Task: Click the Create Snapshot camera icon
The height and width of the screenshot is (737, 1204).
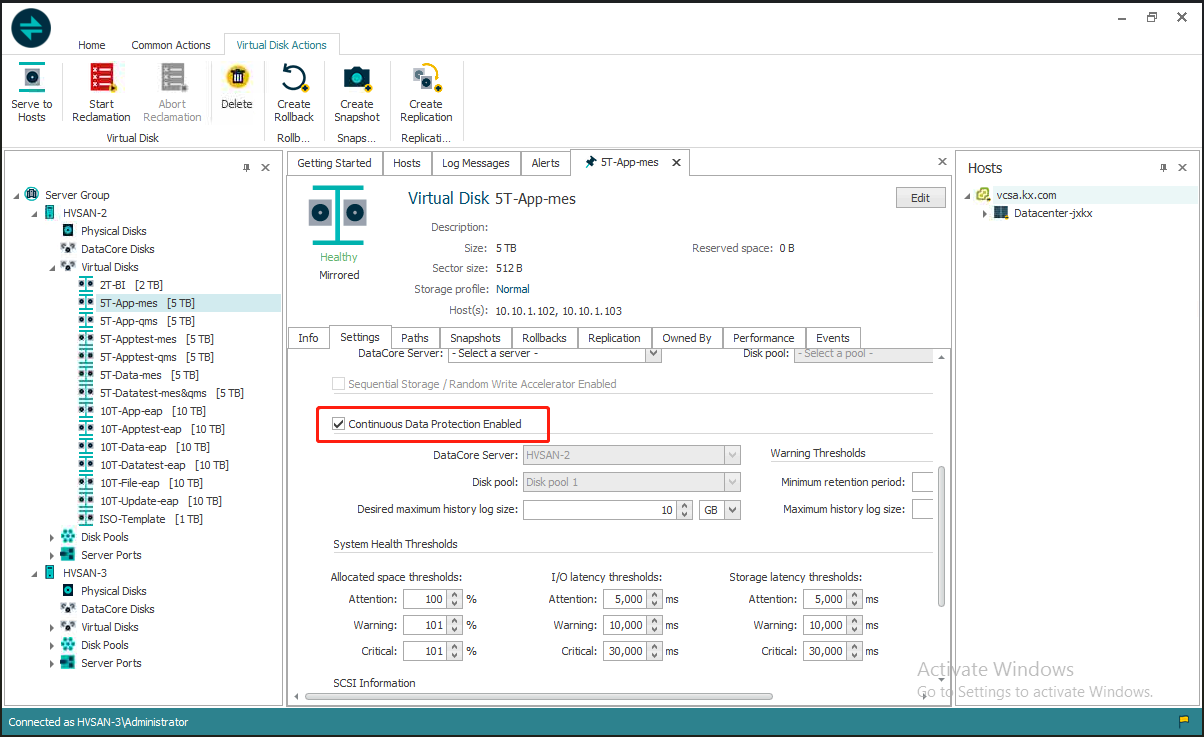Action: point(357,78)
